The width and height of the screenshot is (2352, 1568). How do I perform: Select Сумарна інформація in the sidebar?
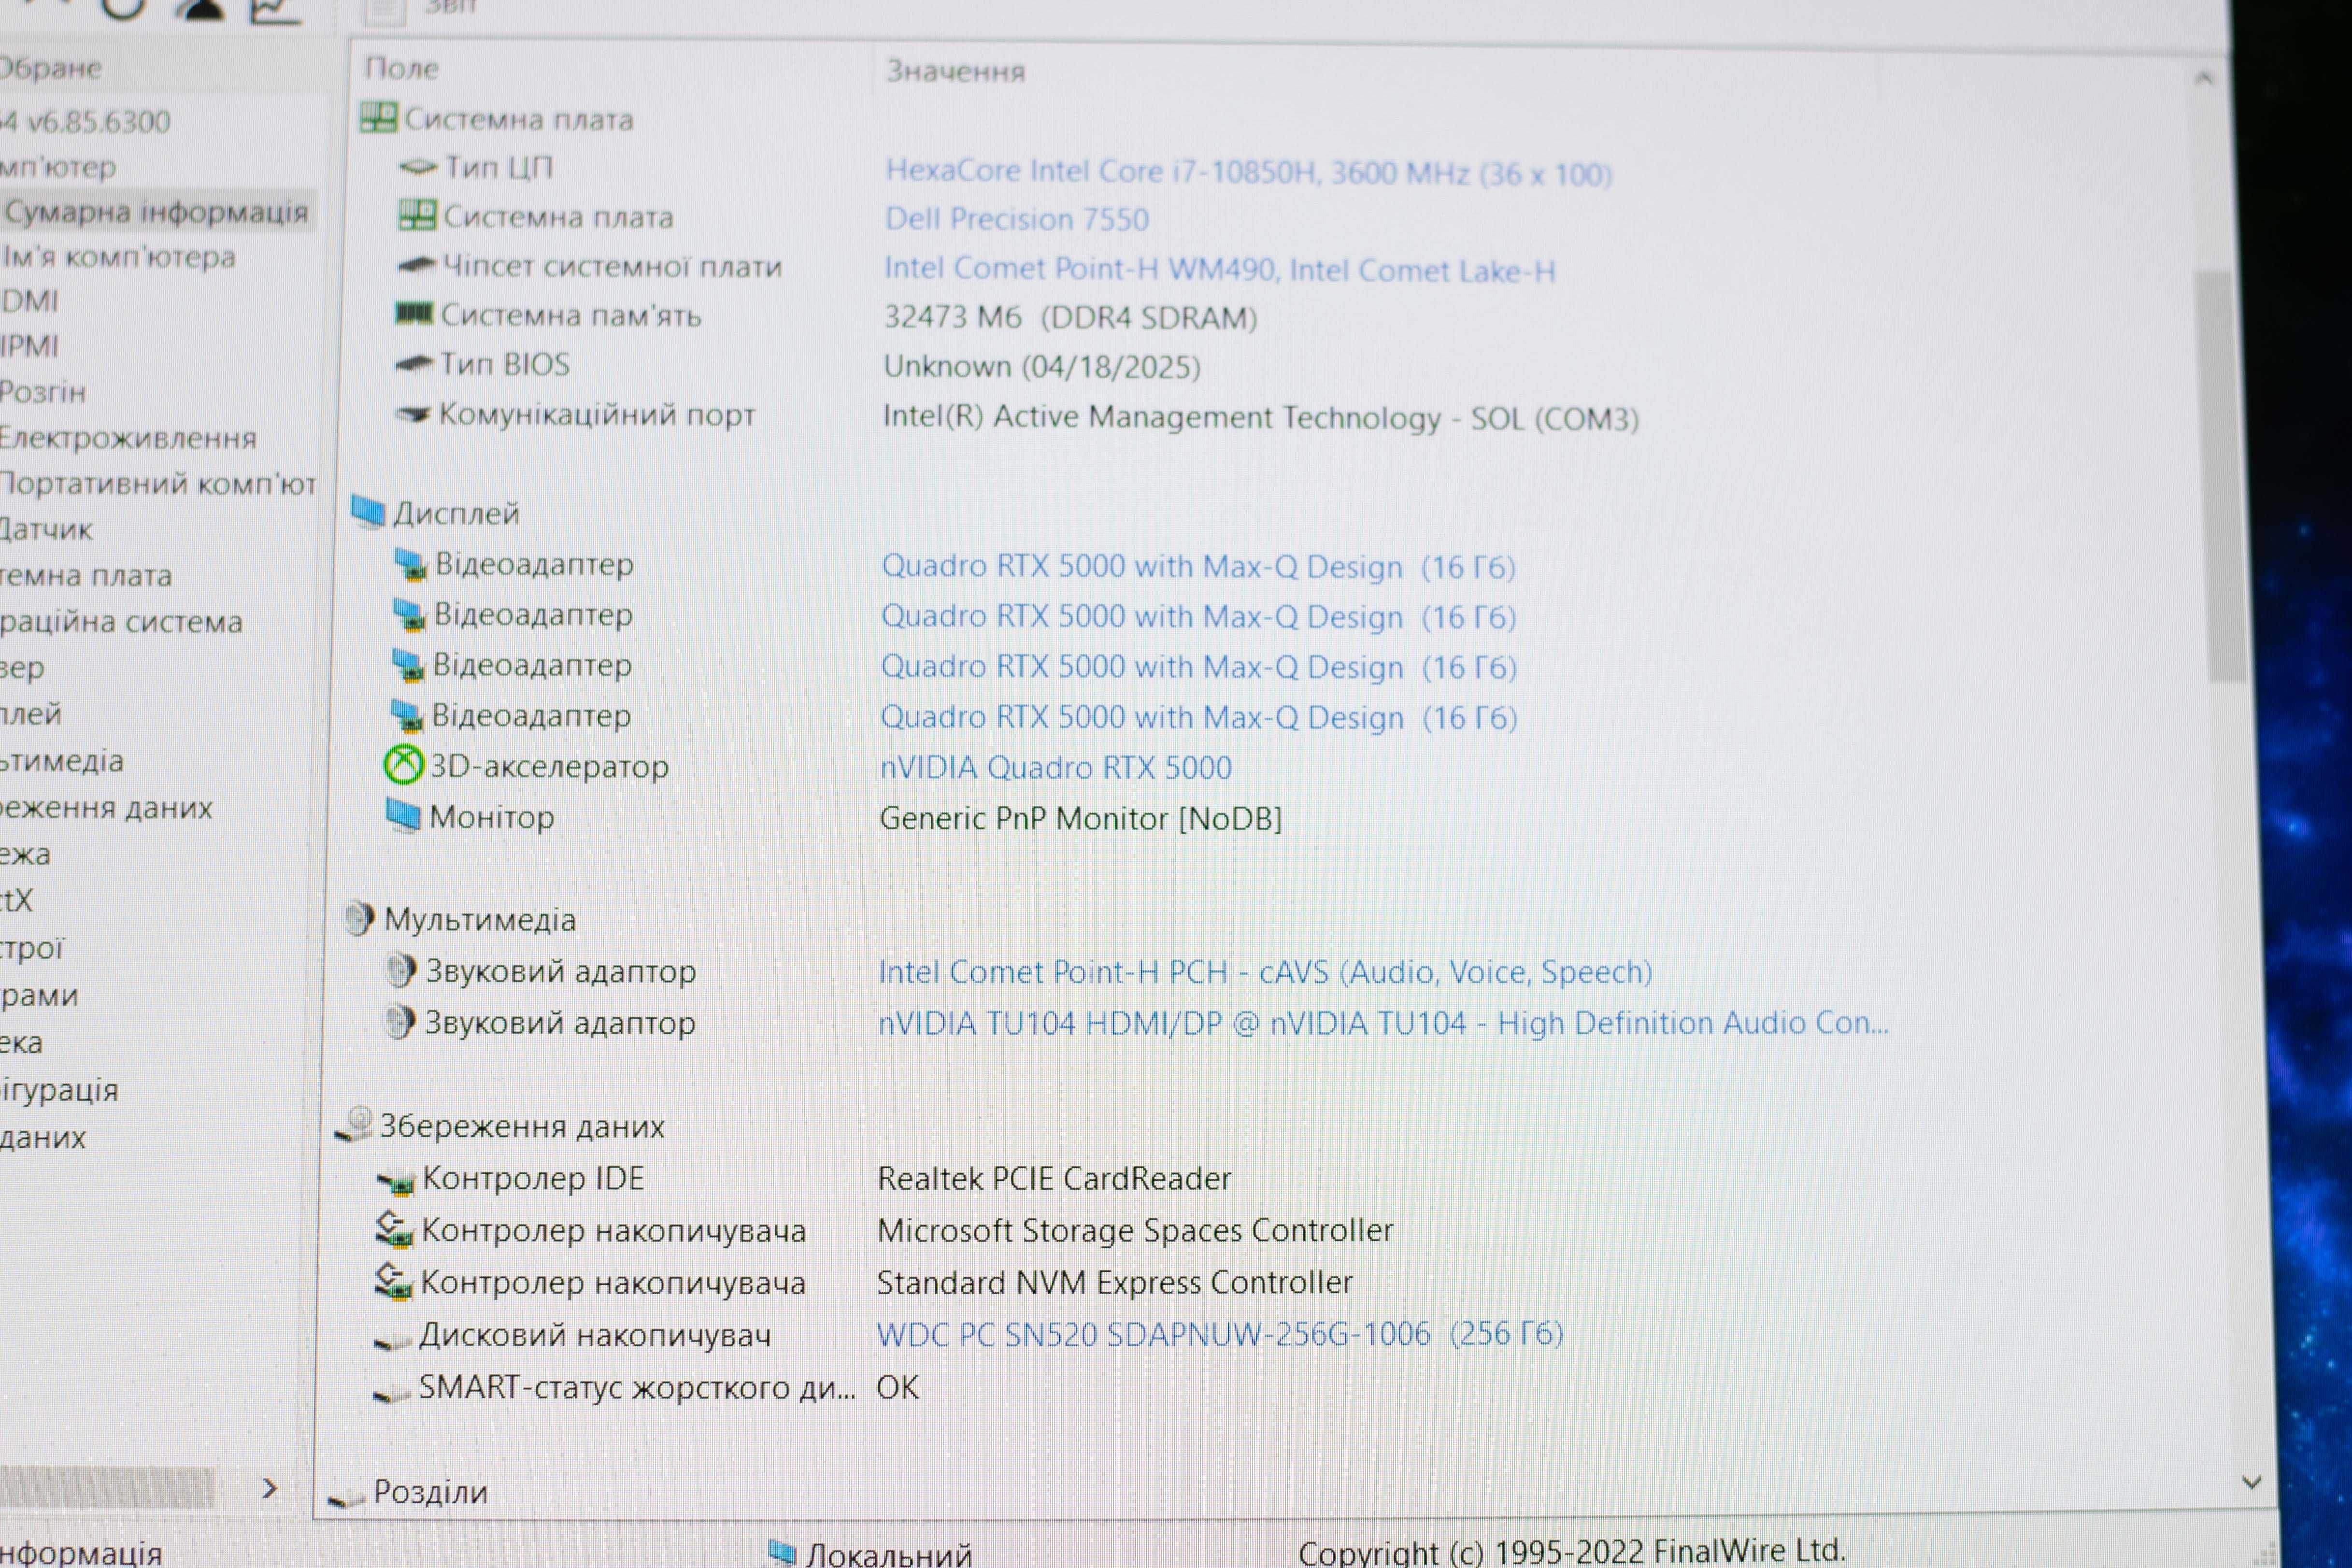[156, 212]
